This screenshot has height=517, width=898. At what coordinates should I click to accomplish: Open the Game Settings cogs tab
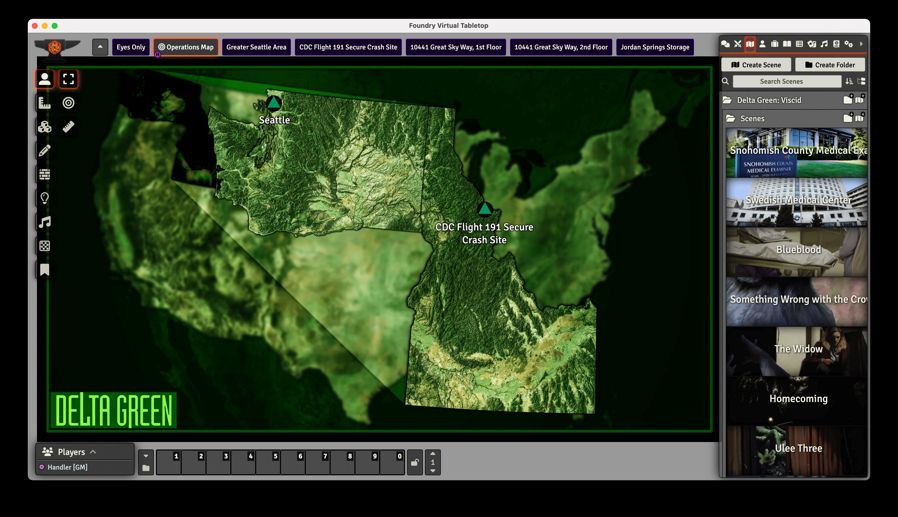849,44
